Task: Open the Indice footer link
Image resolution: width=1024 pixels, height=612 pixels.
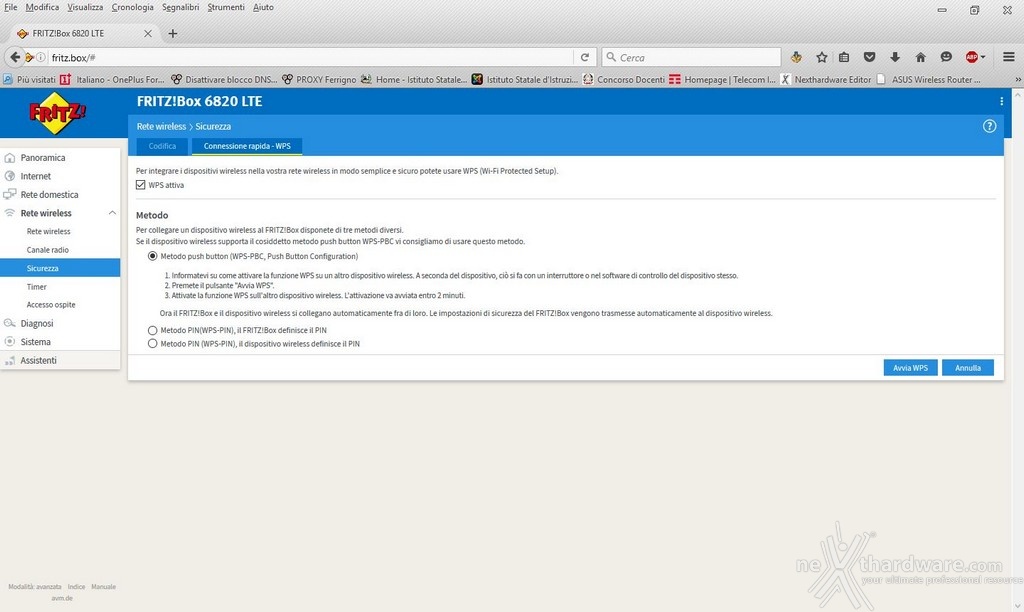Action: (x=76, y=587)
